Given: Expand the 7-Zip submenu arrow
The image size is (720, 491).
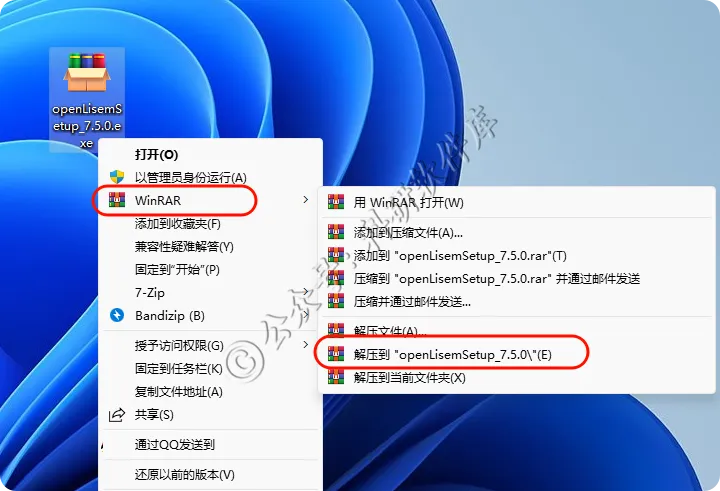Looking at the screenshot, I should point(306,292).
